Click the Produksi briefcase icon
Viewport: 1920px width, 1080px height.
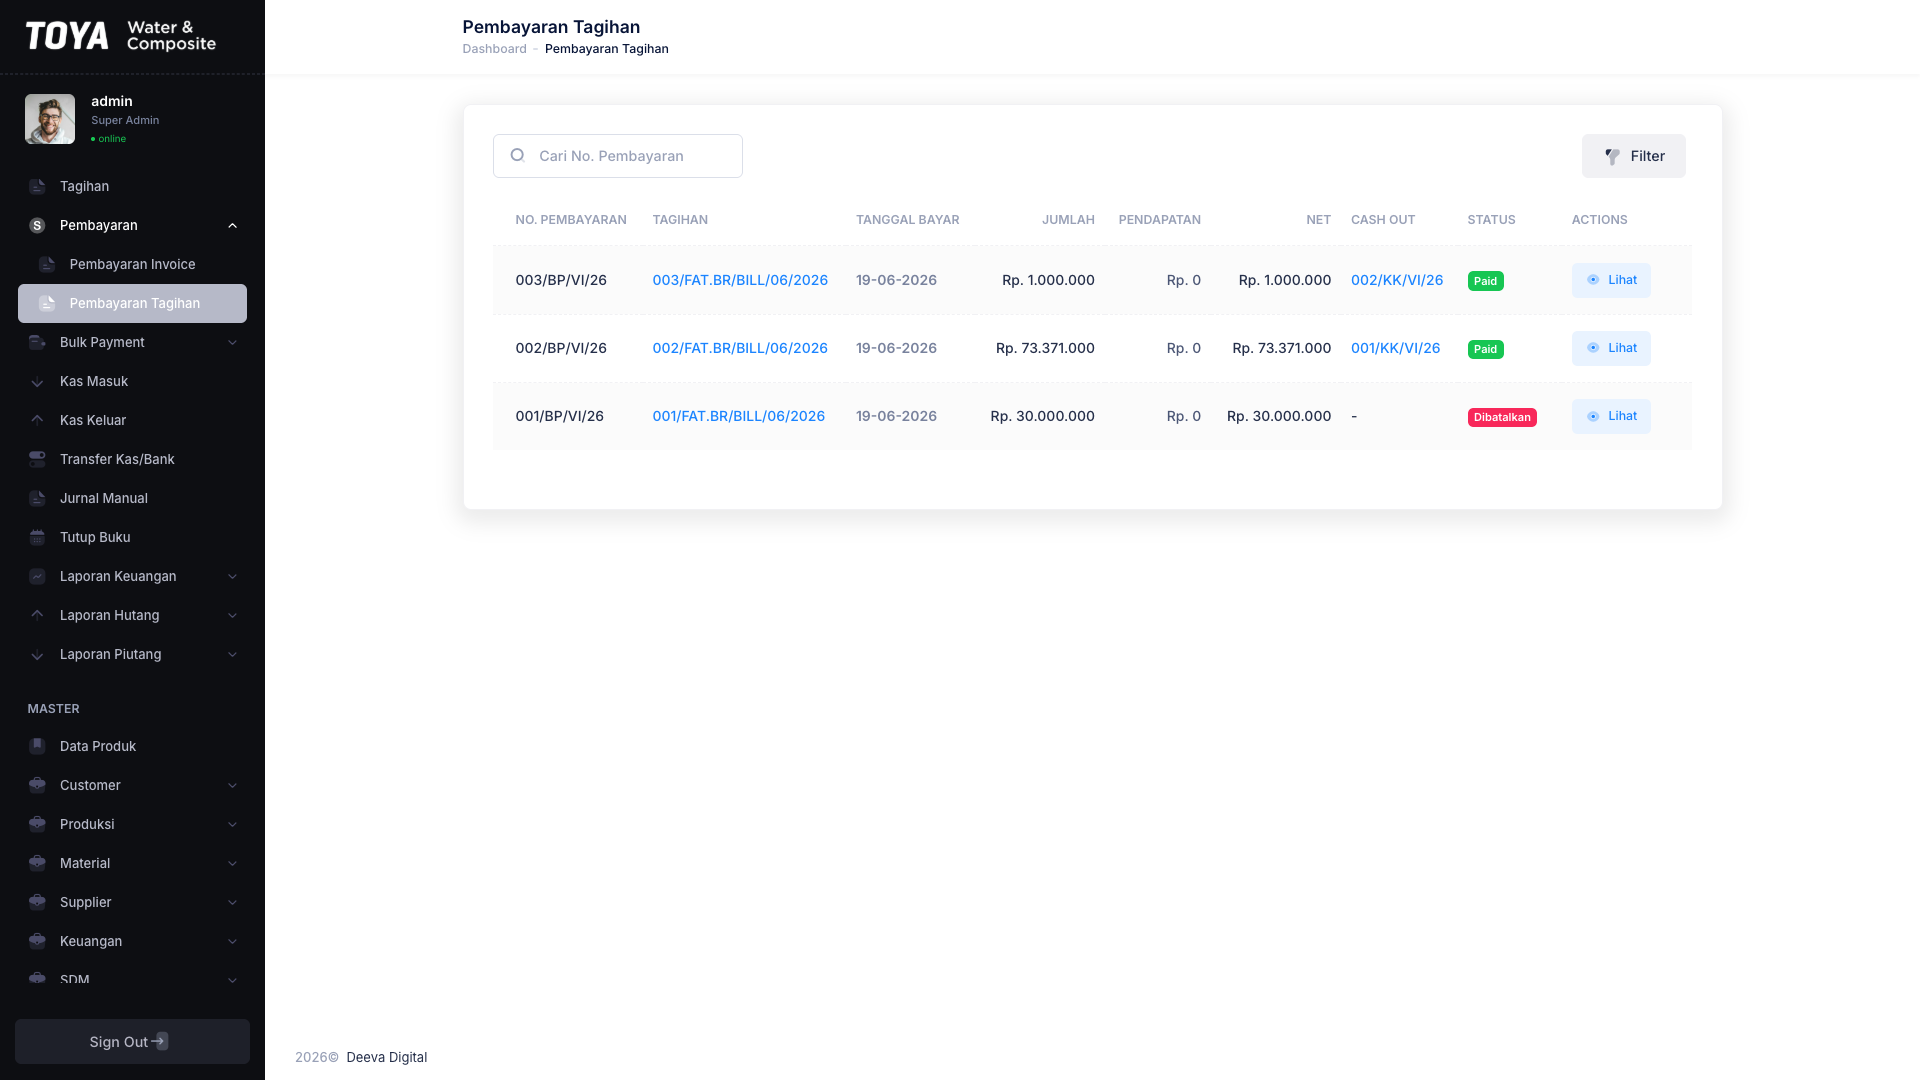pyautogui.click(x=37, y=825)
